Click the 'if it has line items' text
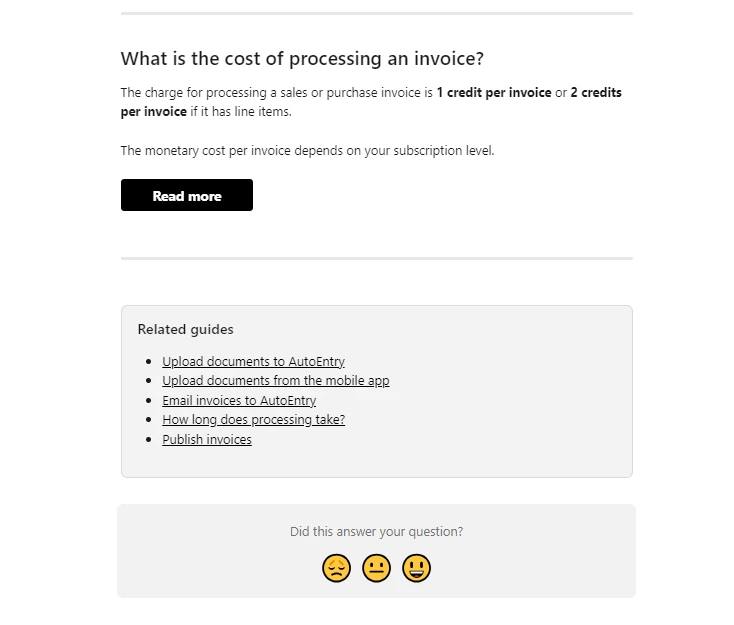This screenshot has height=625, width=734. (x=241, y=111)
